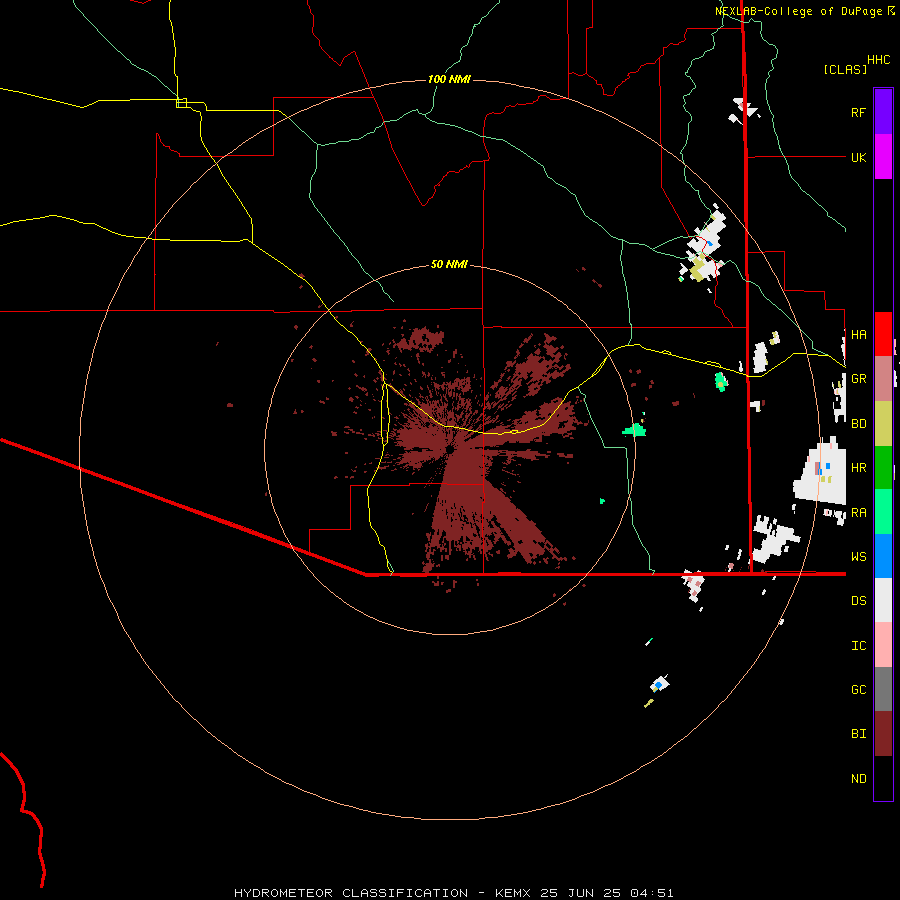Select the GC ground clutter gray swatch
The image size is (900, 900).
tap(883, 689)
